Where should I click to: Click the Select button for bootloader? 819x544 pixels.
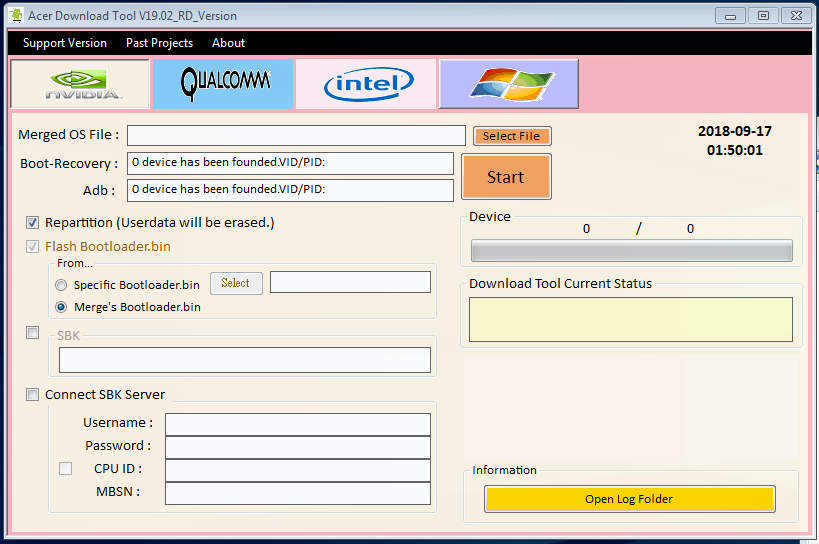tap(236, 283)
